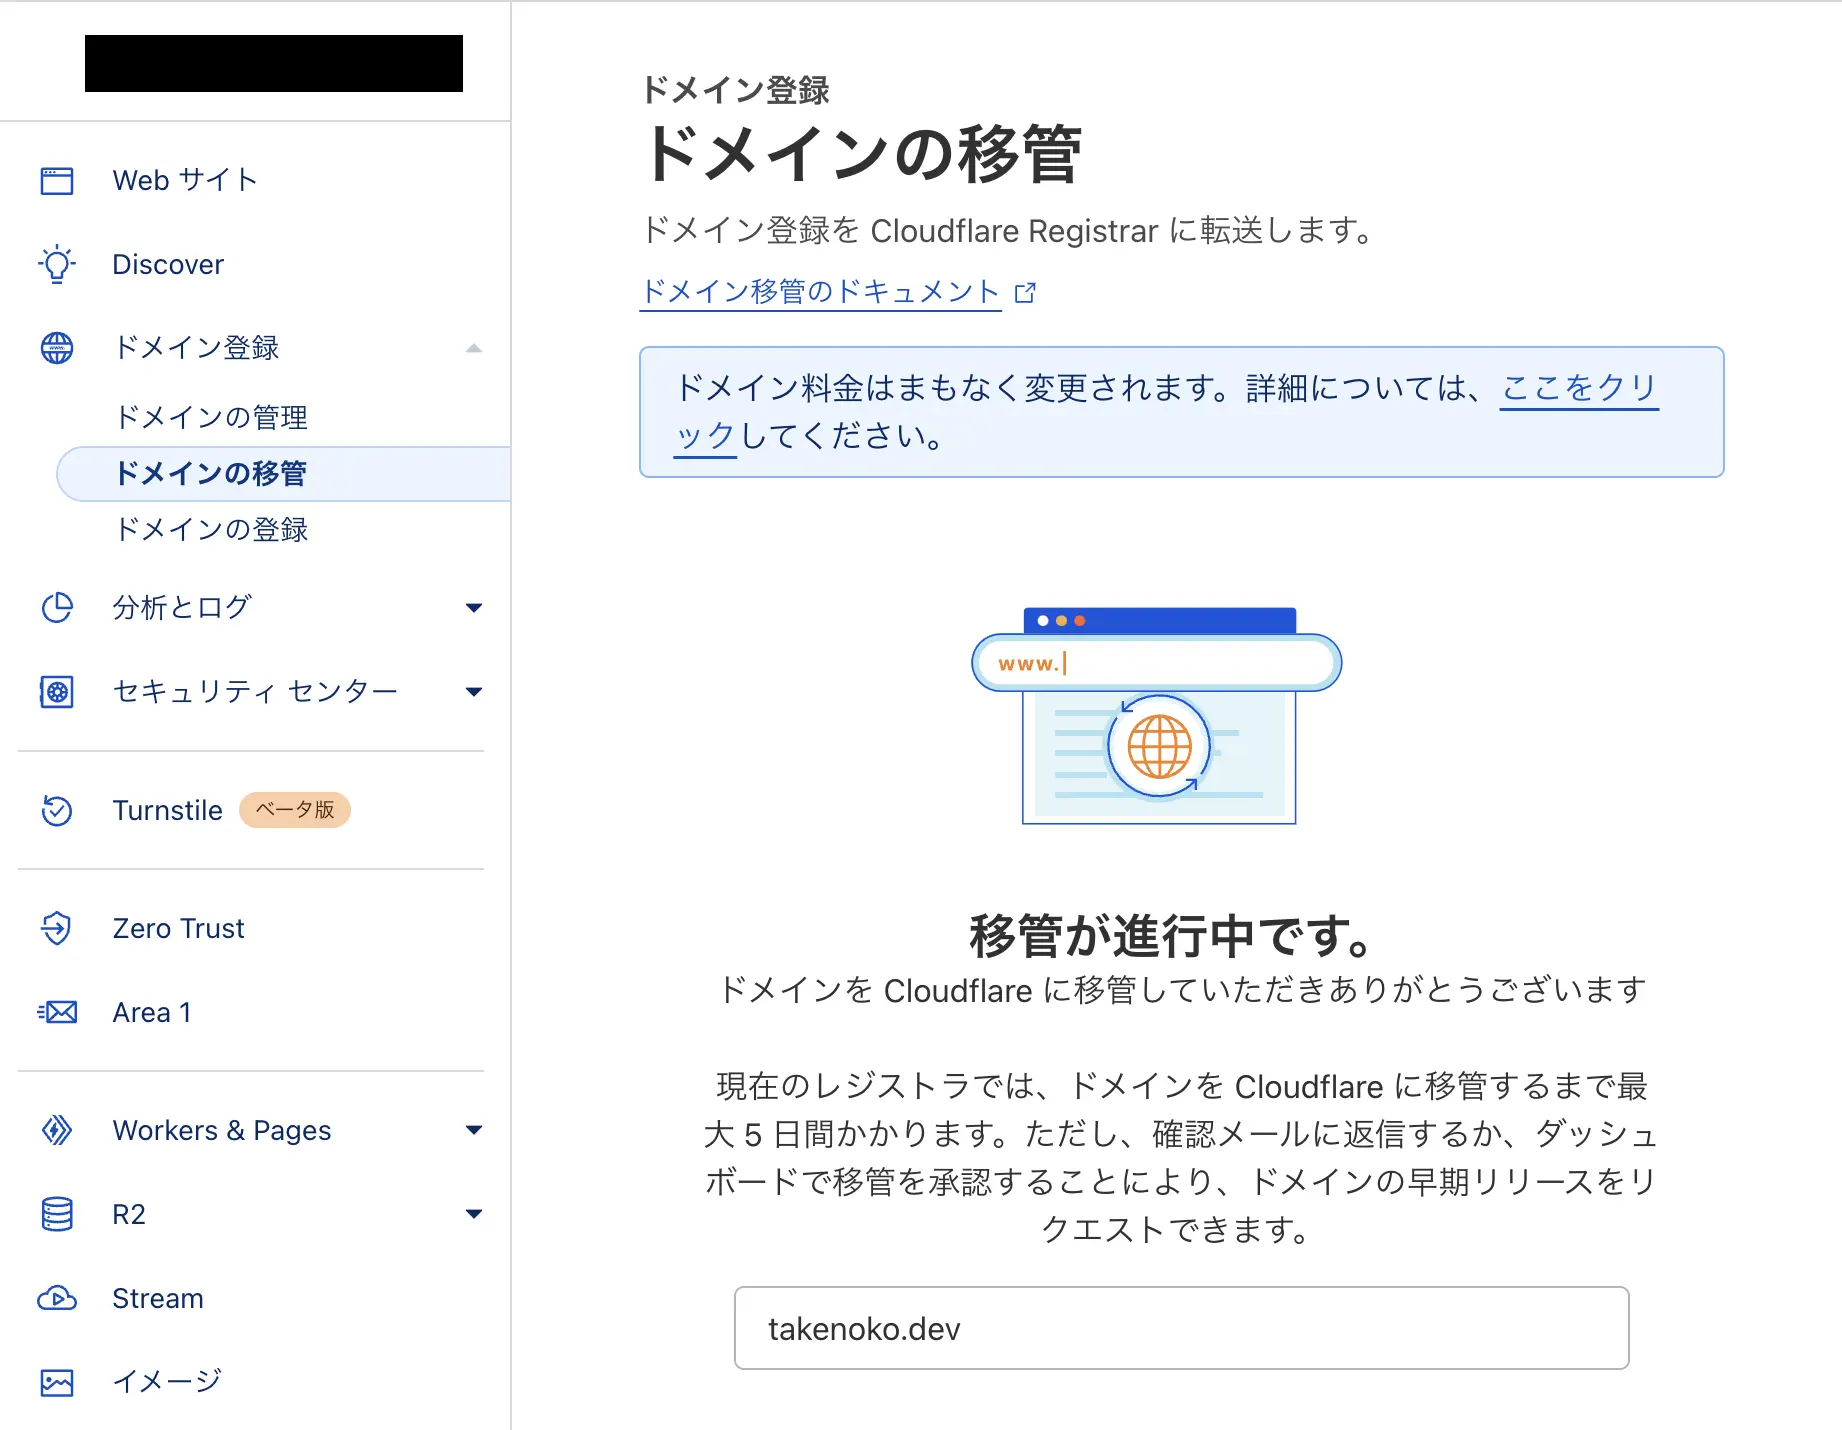
Task: Select the Web サイト icon in sidebar
Action: click(57, 181)
